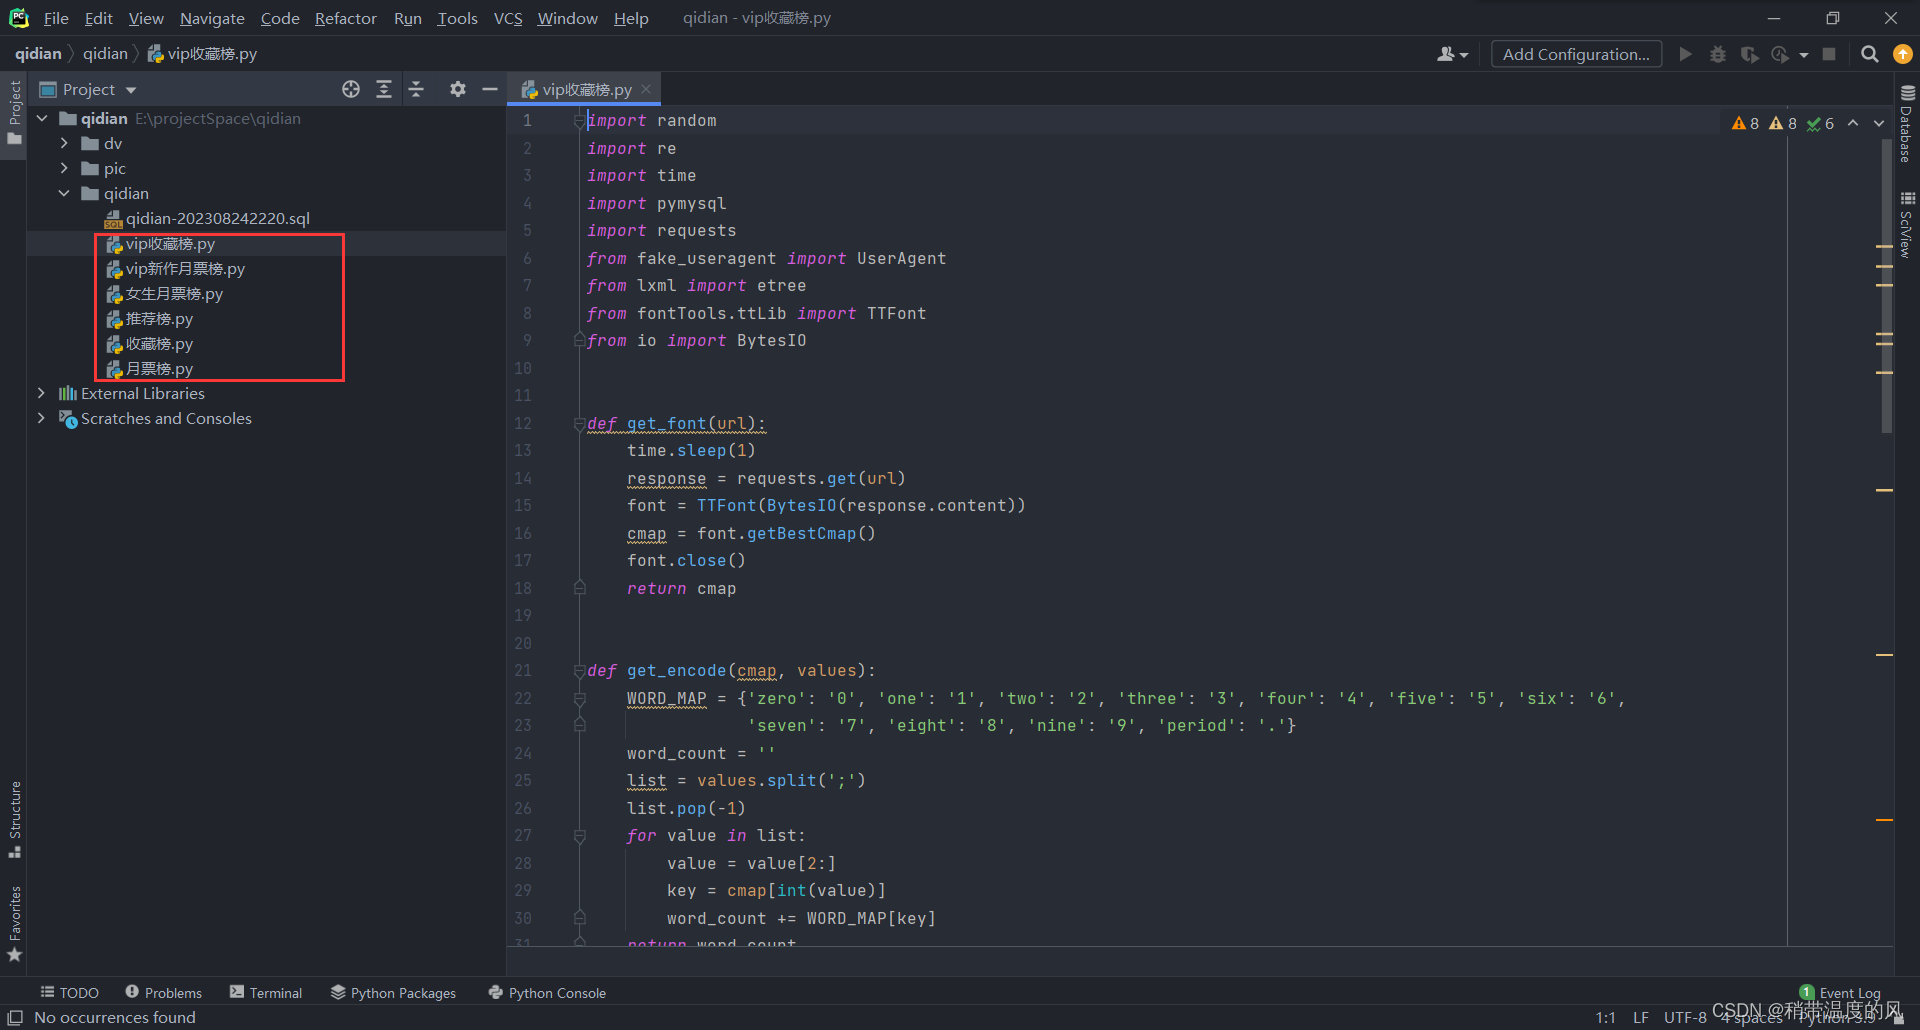Screen dimensions: 1920x1030
Task: Click Run with Coverage icon
Action: tap(1749, 54)
